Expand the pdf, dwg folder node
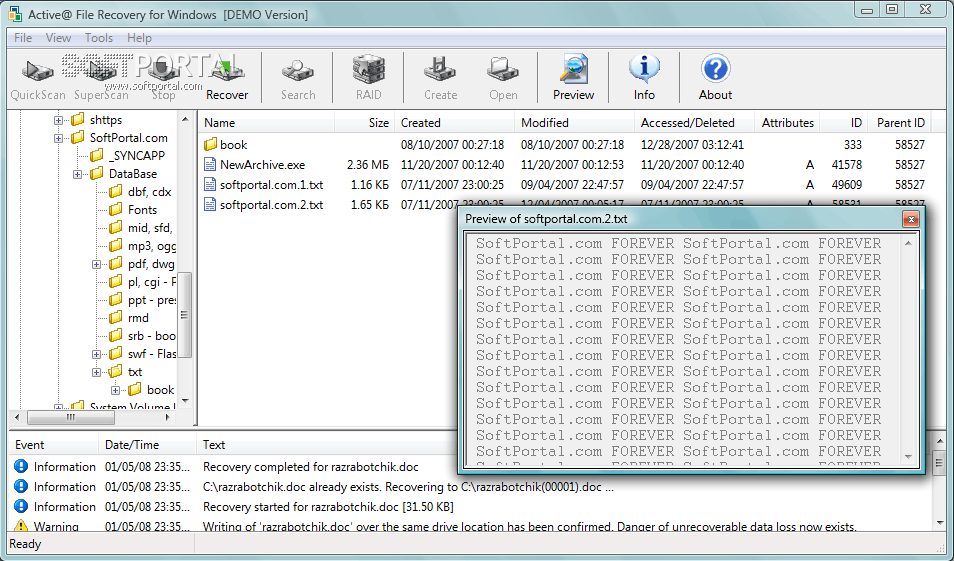Screen dimensions: 954x561 point(96,265)
